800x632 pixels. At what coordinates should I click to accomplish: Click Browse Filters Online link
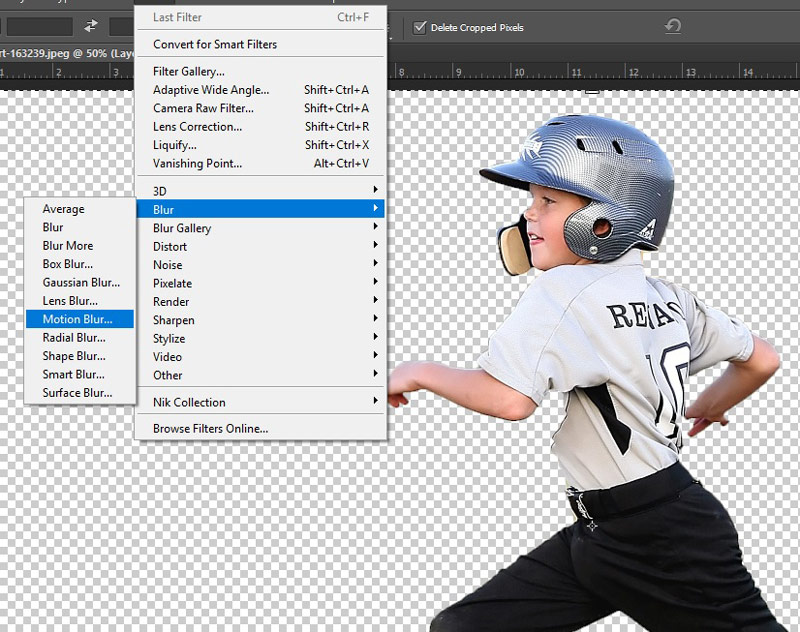[x=210, y=429]
